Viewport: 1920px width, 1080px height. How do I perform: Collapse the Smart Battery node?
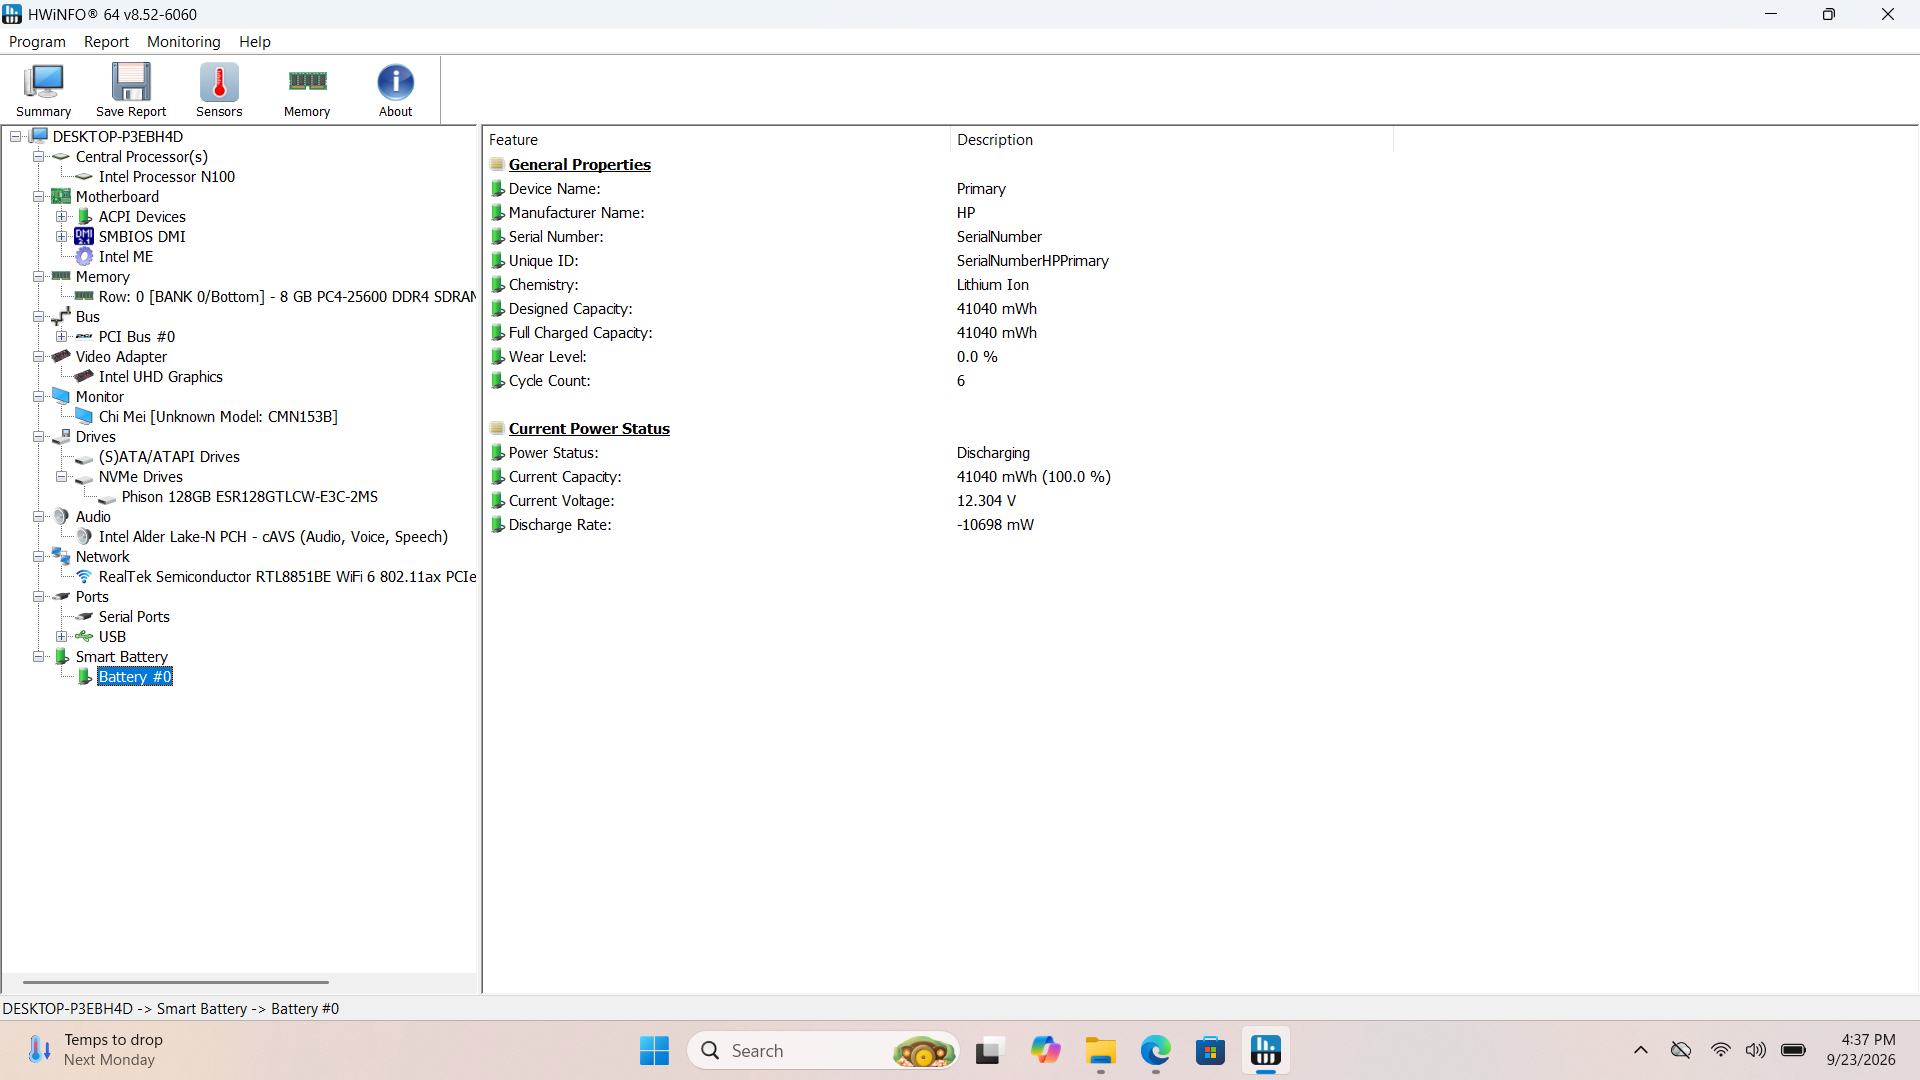click(x=39, y=657)
